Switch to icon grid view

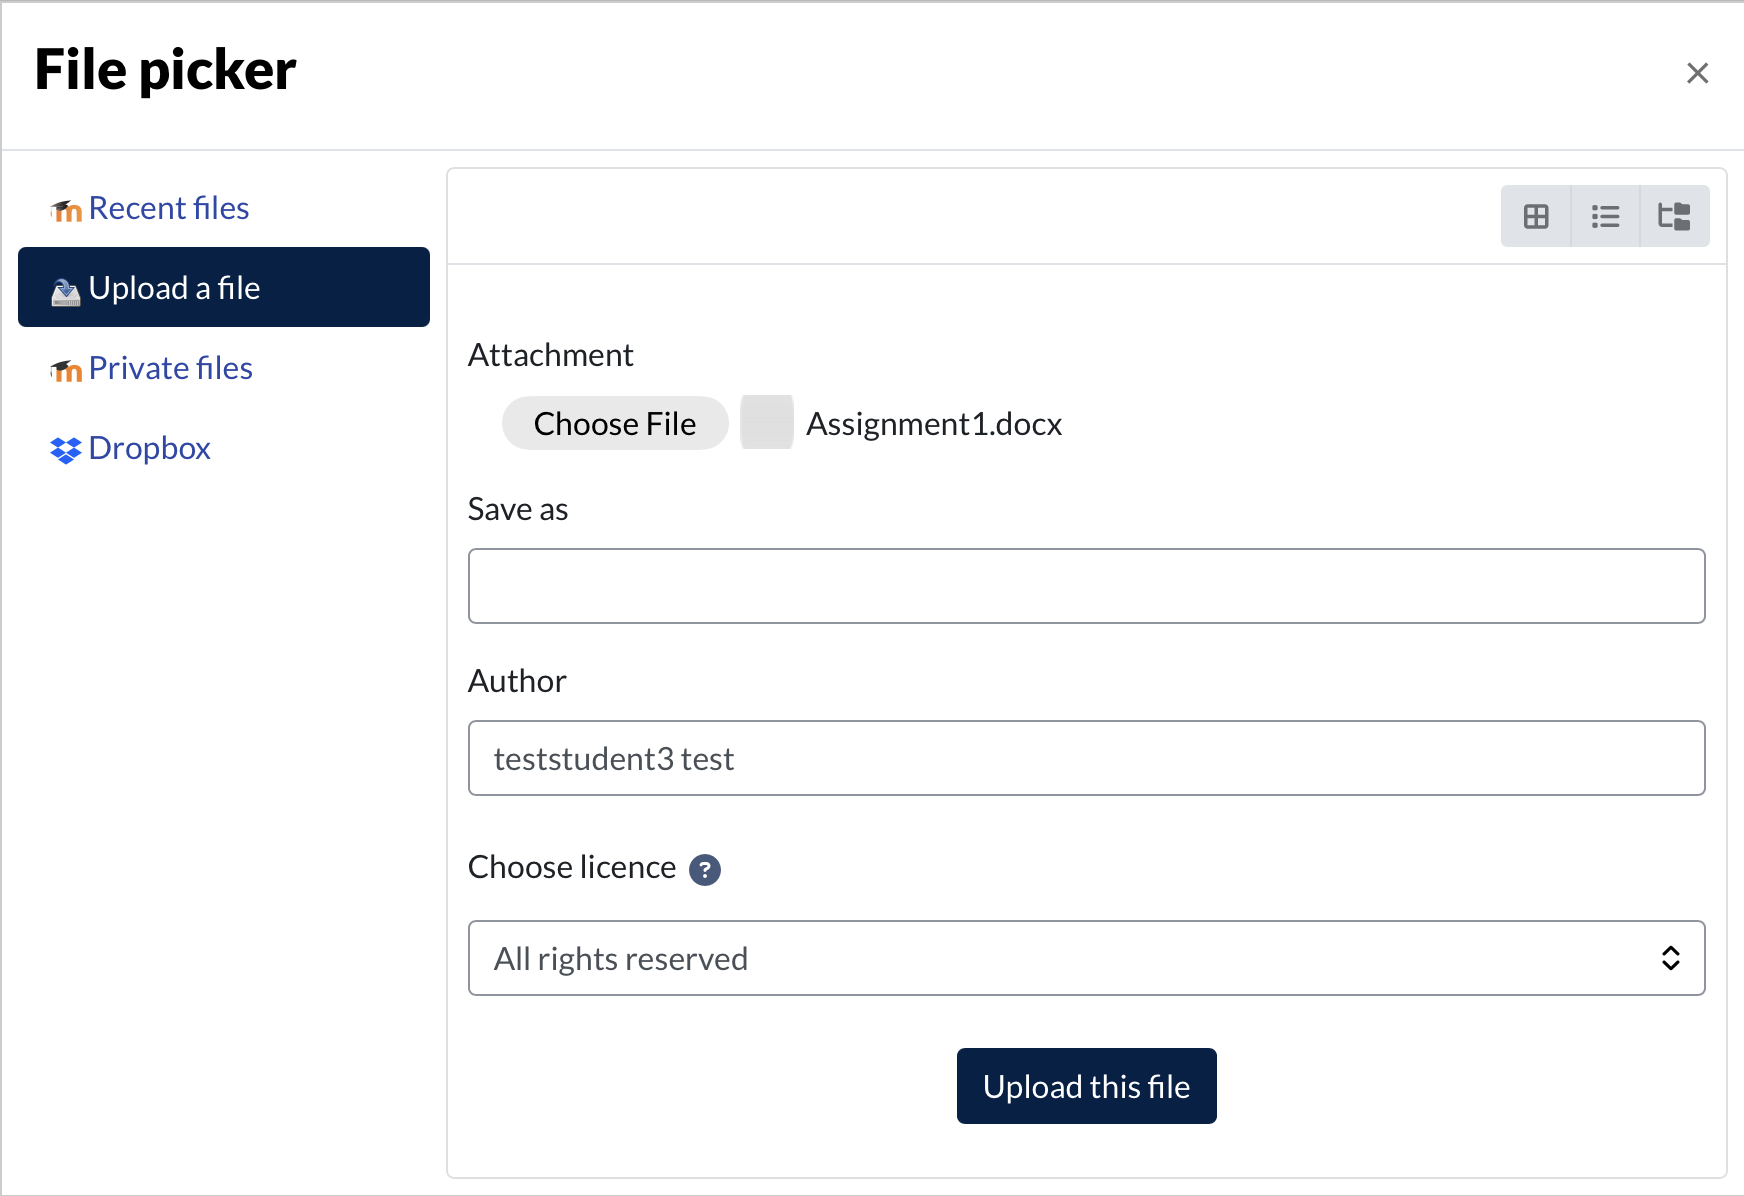pyautogui.click(x=1536, y=216)
